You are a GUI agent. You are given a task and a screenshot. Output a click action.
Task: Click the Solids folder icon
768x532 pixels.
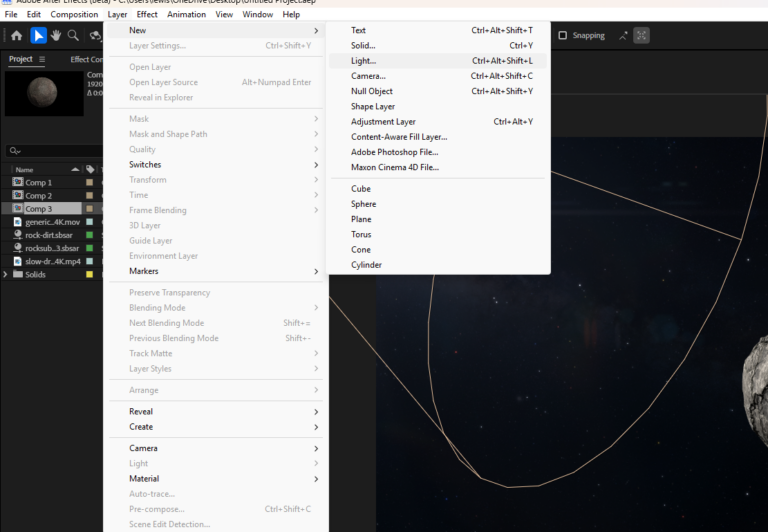[x=18, y=274]
